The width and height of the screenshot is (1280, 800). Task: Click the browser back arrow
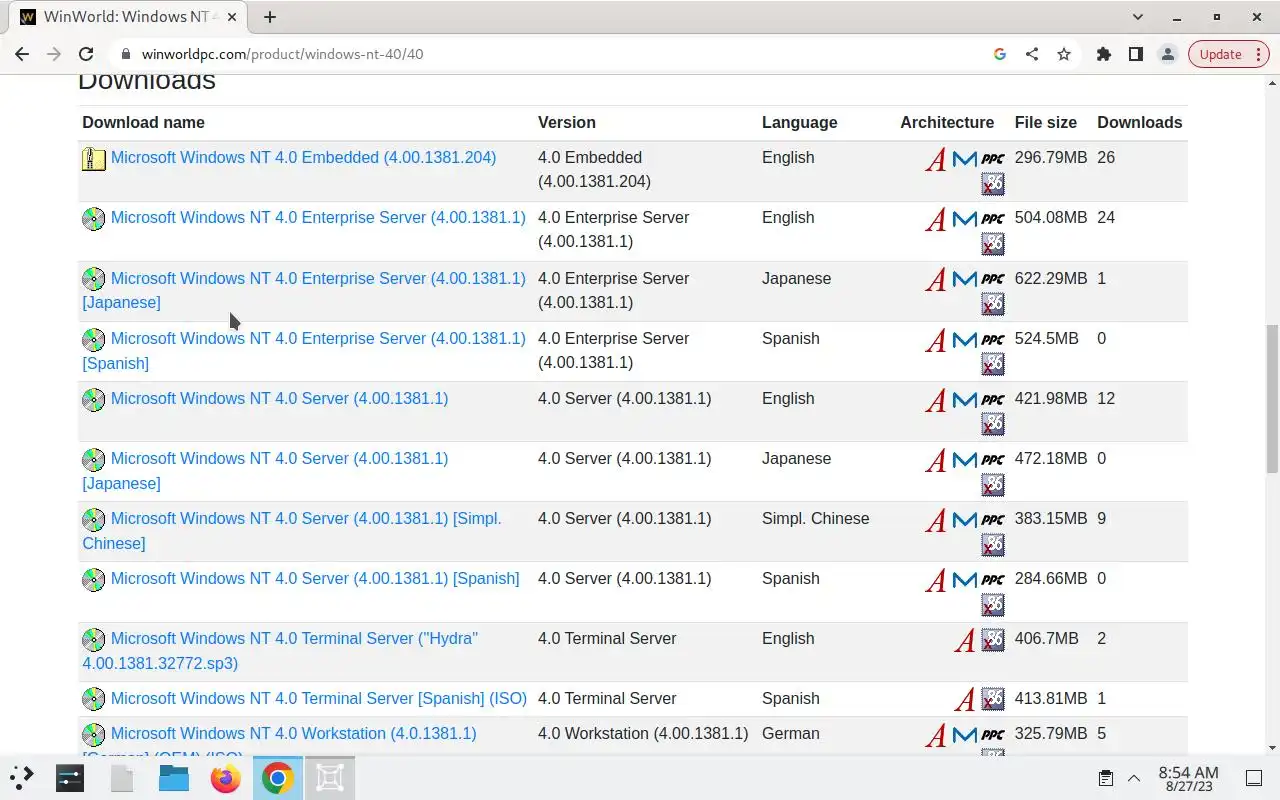click(x=22, y=54)
